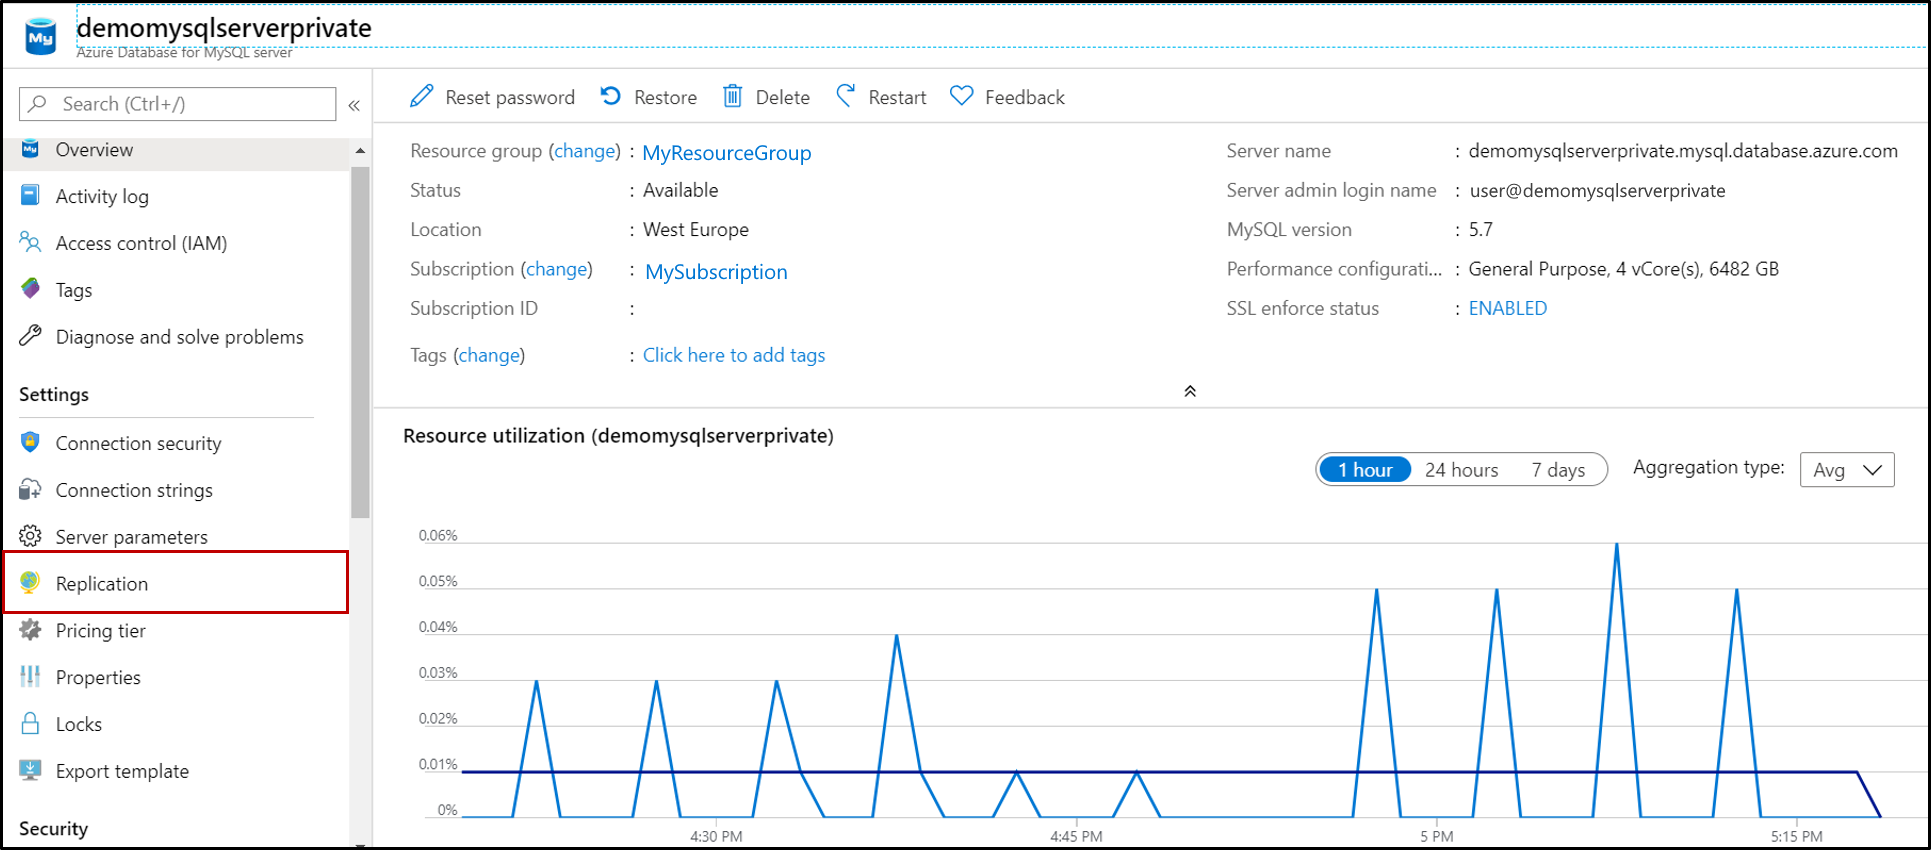Click the search magnifier icon
Image resolution: width=1931 pixels, height=850 pixels.
click(x=38, y=103)
